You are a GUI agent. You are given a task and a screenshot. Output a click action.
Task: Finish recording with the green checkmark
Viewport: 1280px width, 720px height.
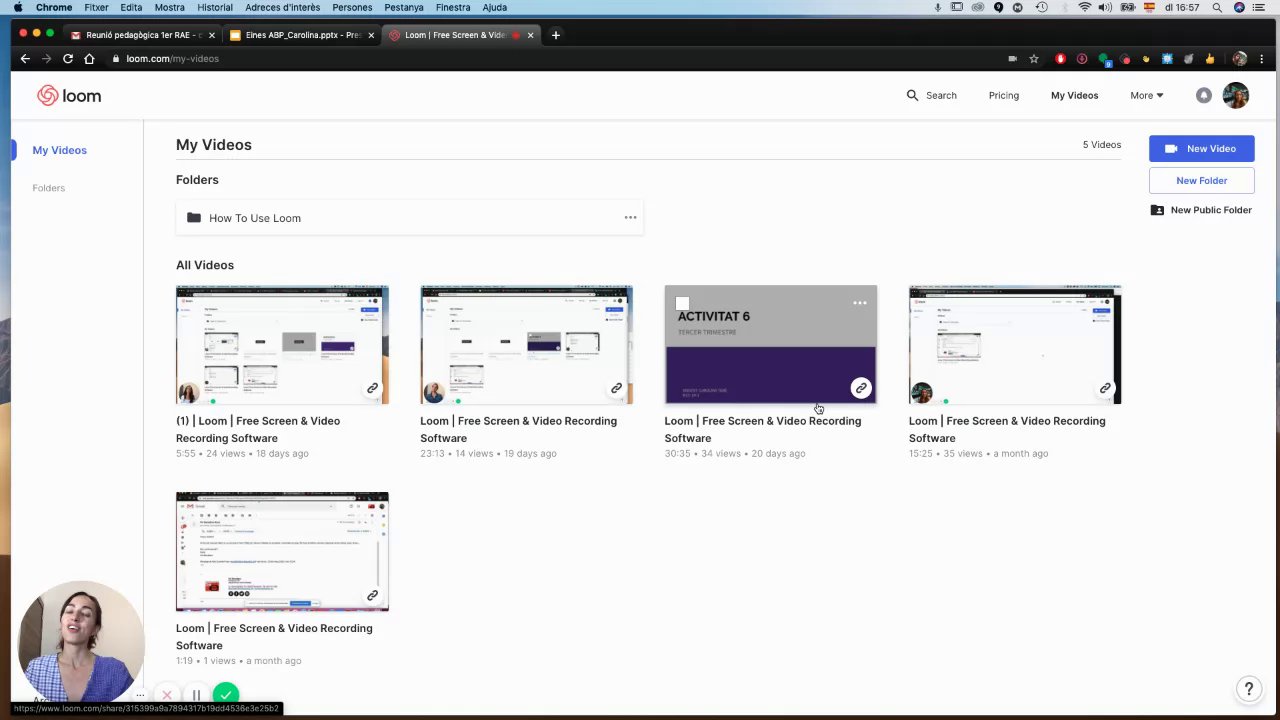coord(226,694)
